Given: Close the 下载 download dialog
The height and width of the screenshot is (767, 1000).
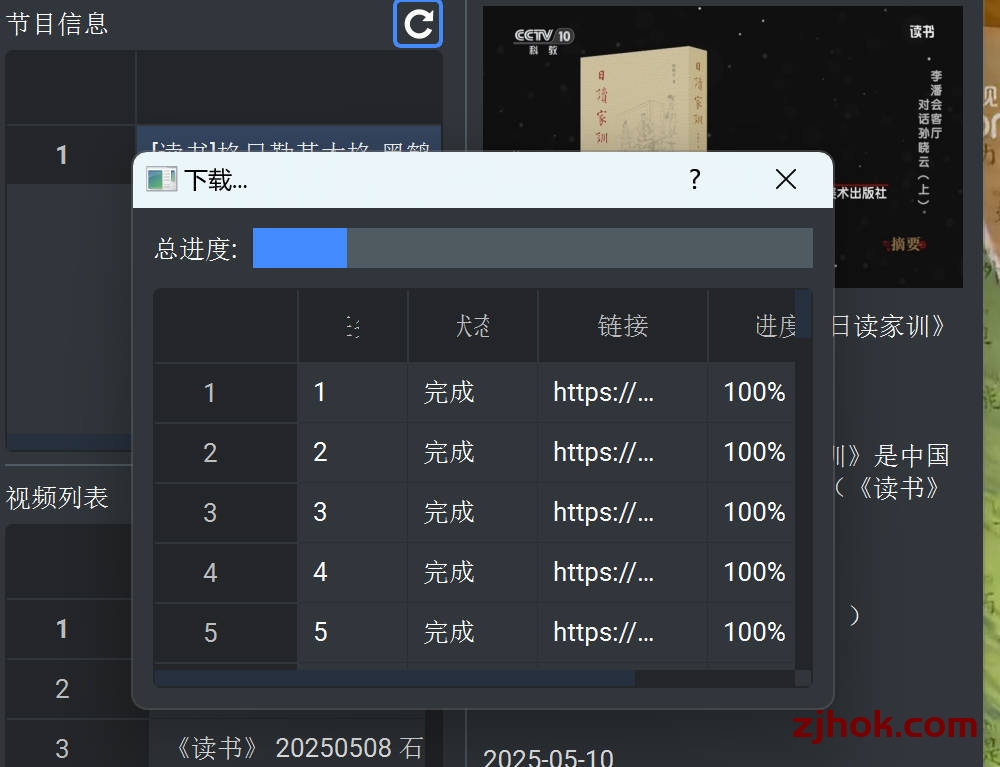Looking at the screenshot, I should (786, 179).
